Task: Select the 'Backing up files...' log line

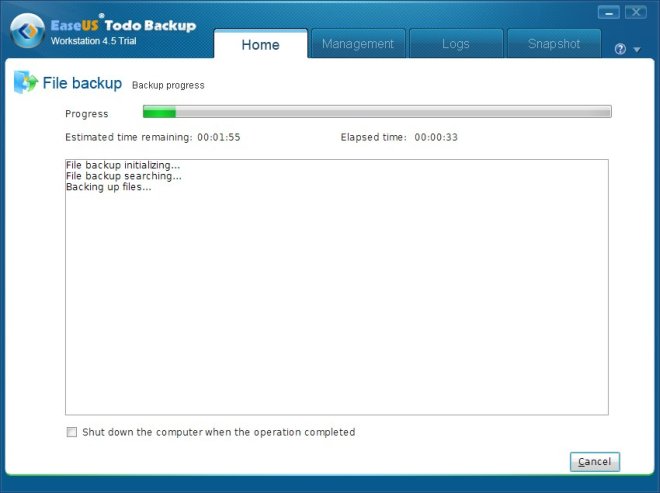Action: click(109, 187)
